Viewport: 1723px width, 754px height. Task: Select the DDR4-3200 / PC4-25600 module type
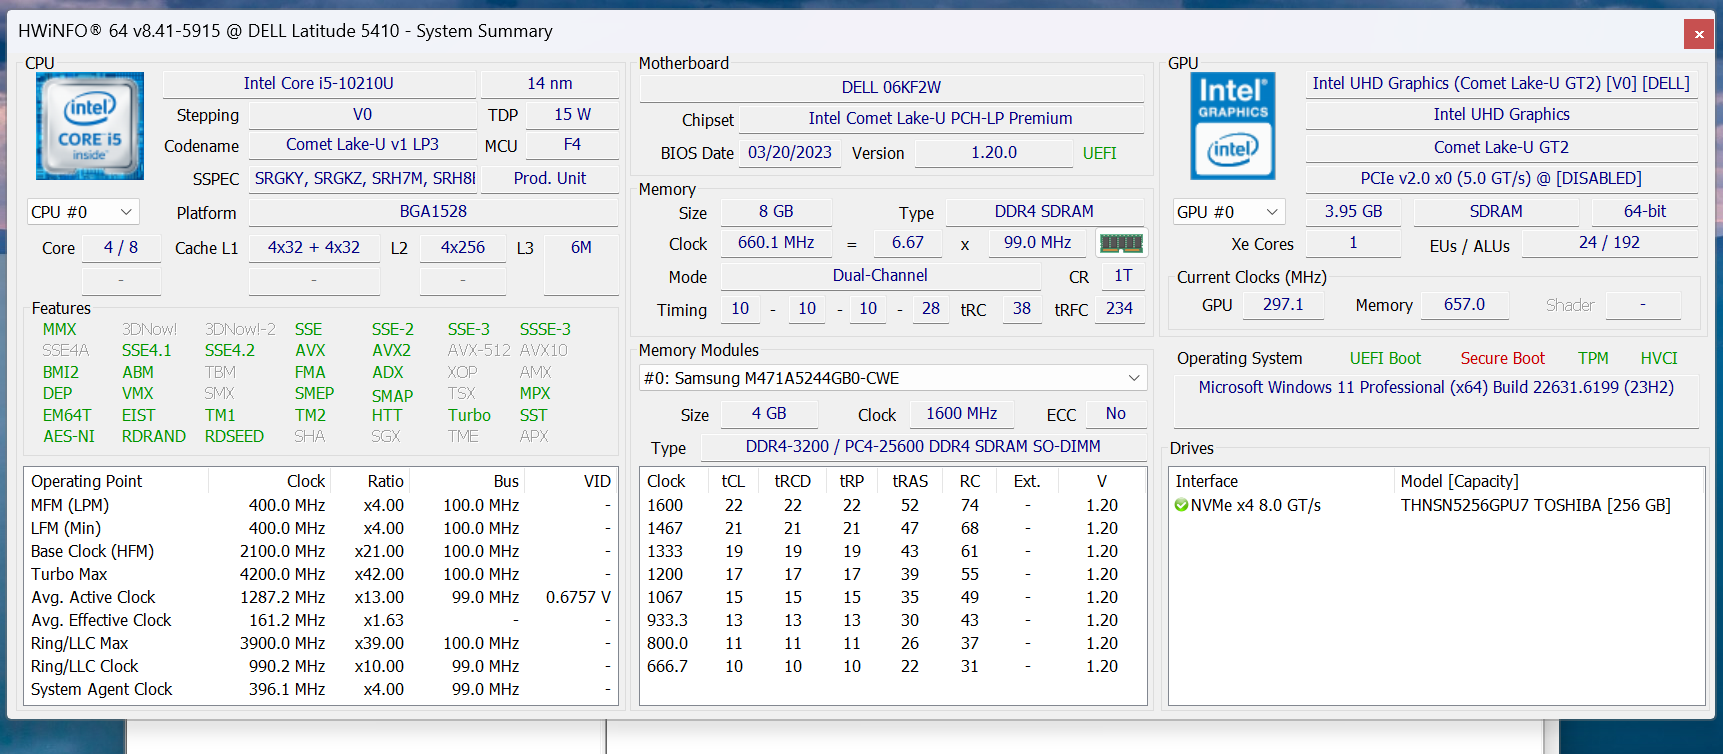(x=923, y=447)
